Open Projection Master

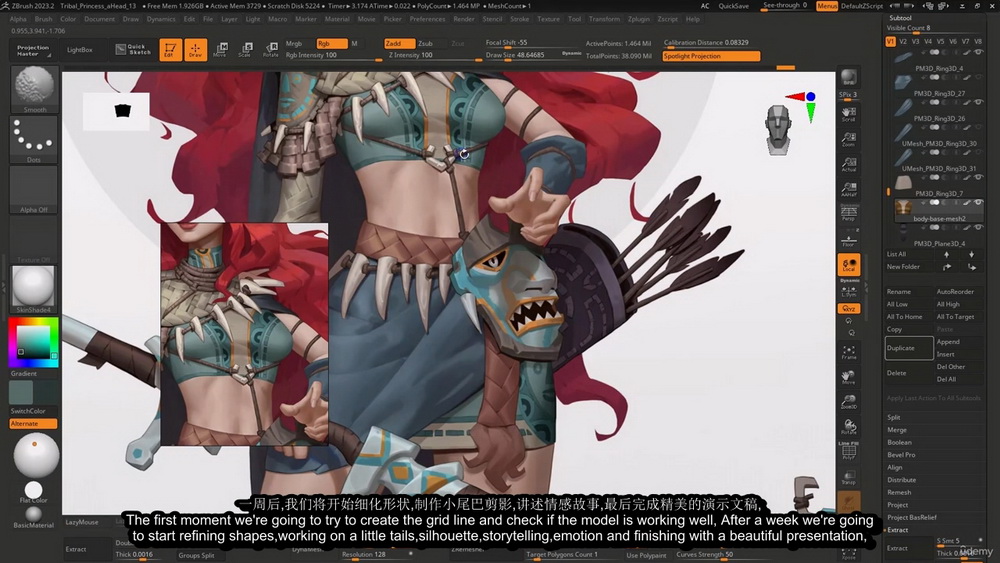[33, 50]
